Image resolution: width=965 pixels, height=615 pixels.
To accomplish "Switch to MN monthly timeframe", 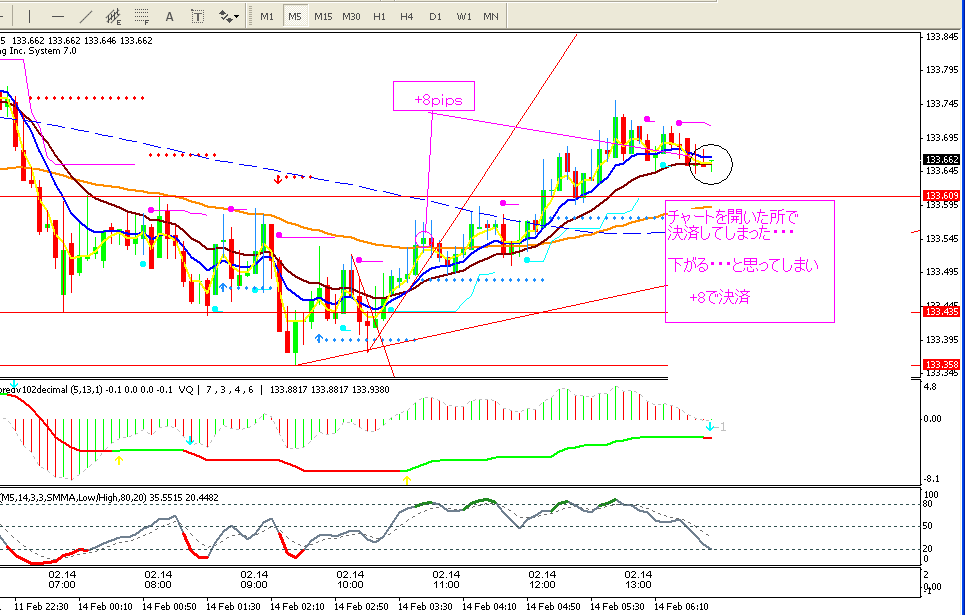I will click(491, 17).
